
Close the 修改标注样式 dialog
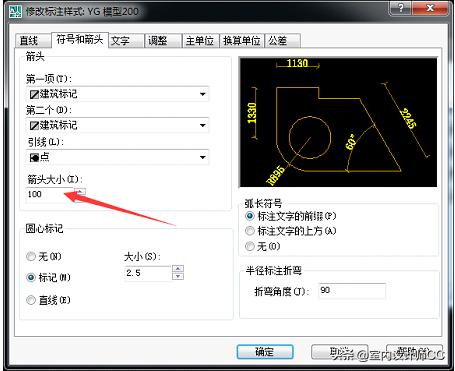[x=430, y=8]
